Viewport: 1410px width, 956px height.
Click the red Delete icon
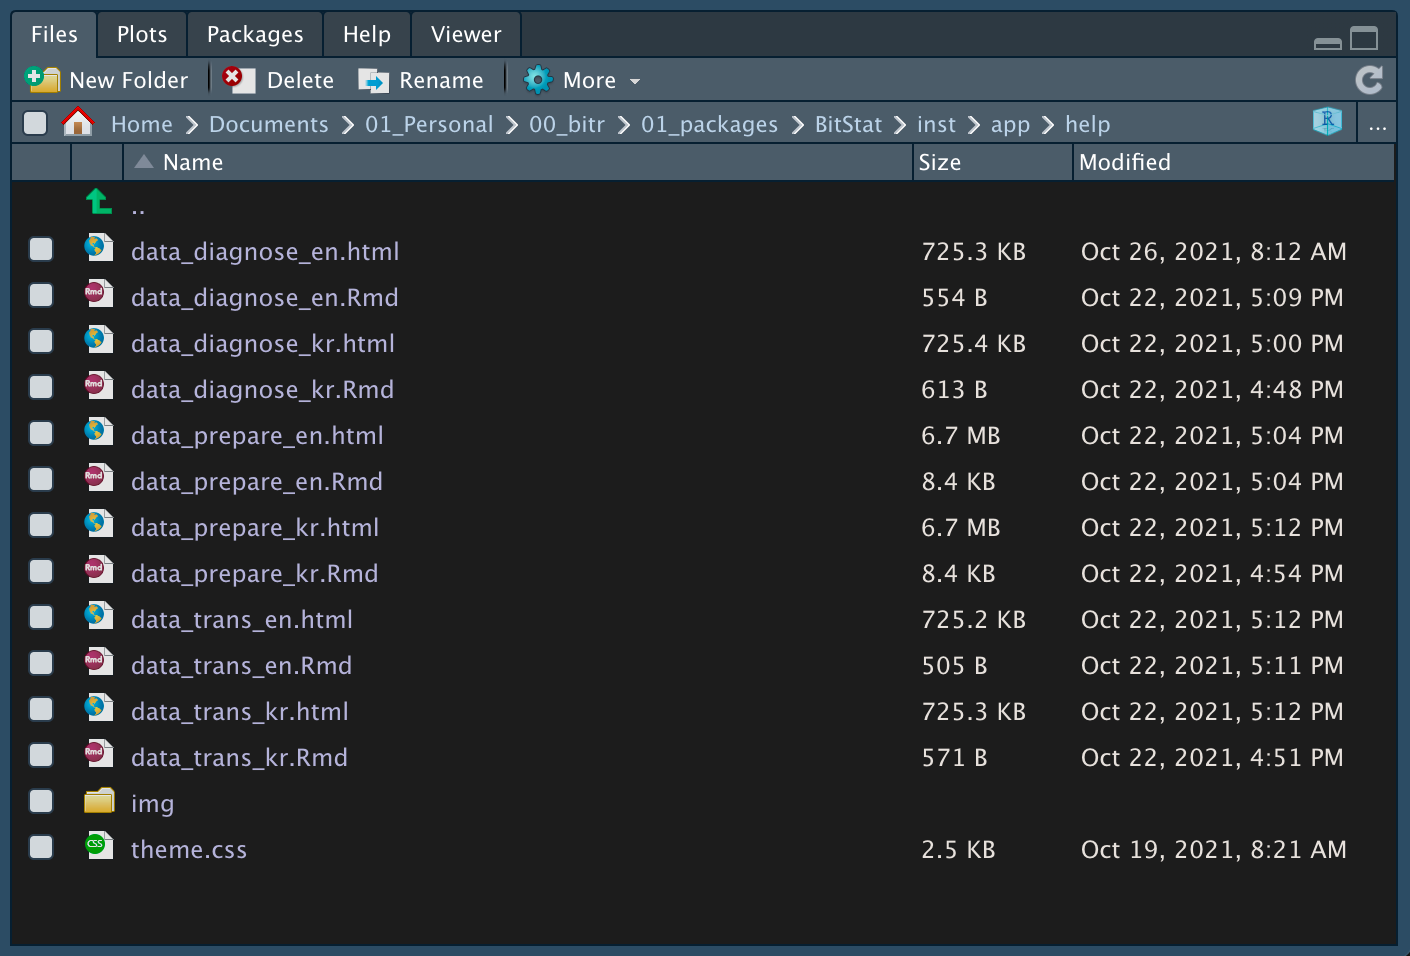[x=238, y=79]
